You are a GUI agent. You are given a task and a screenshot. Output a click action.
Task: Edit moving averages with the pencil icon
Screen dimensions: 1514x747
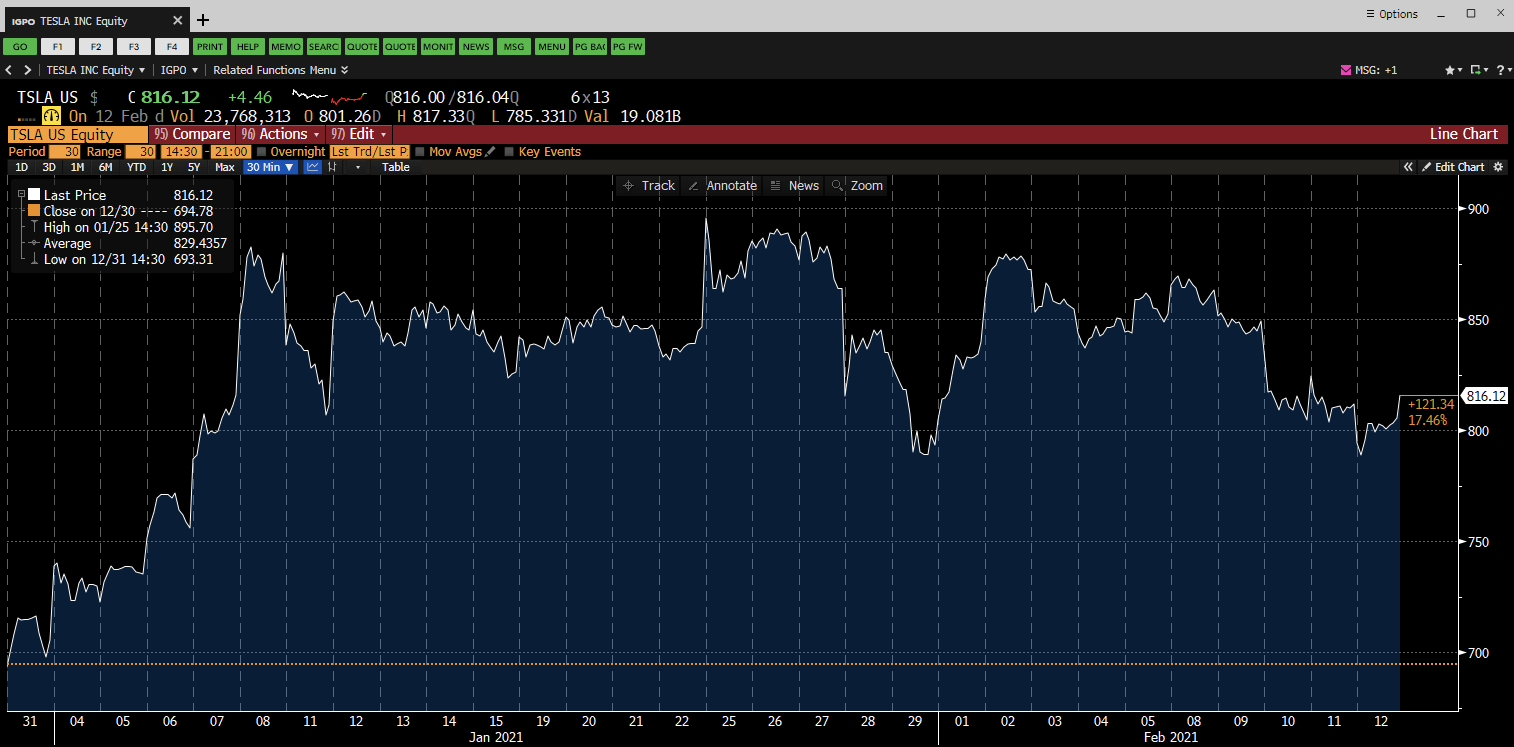coord(490,152)
